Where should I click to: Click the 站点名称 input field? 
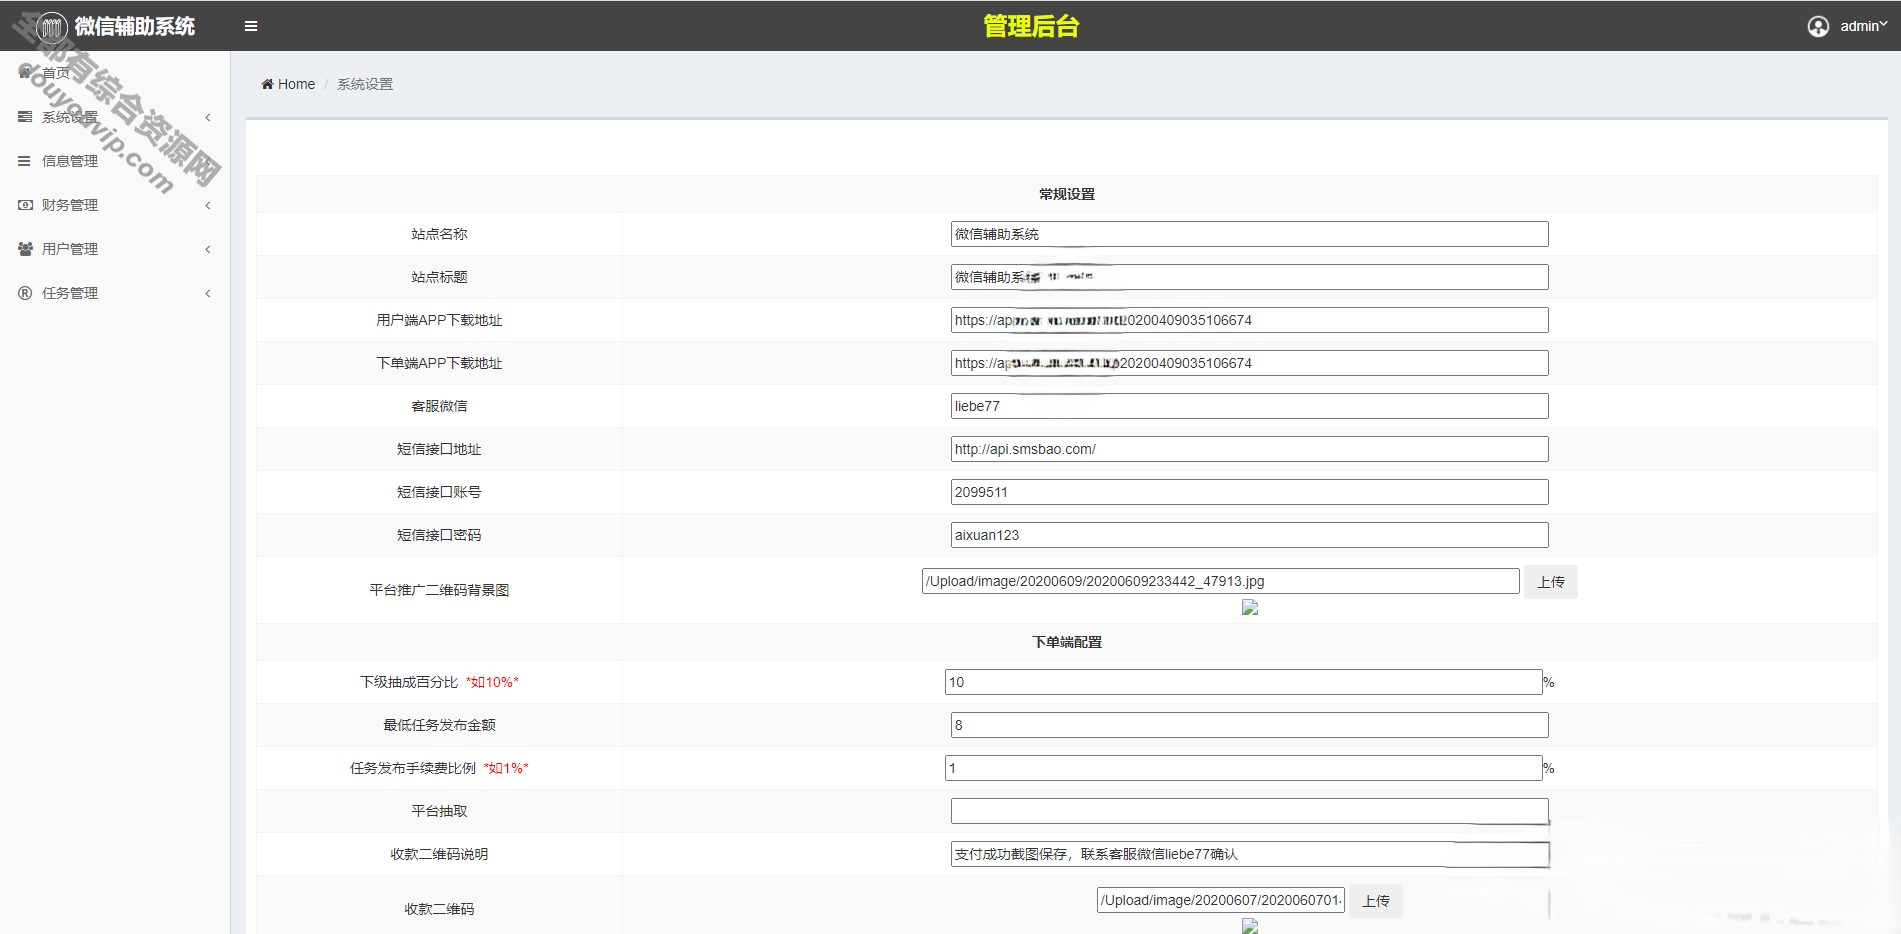tap(1249, 234)
